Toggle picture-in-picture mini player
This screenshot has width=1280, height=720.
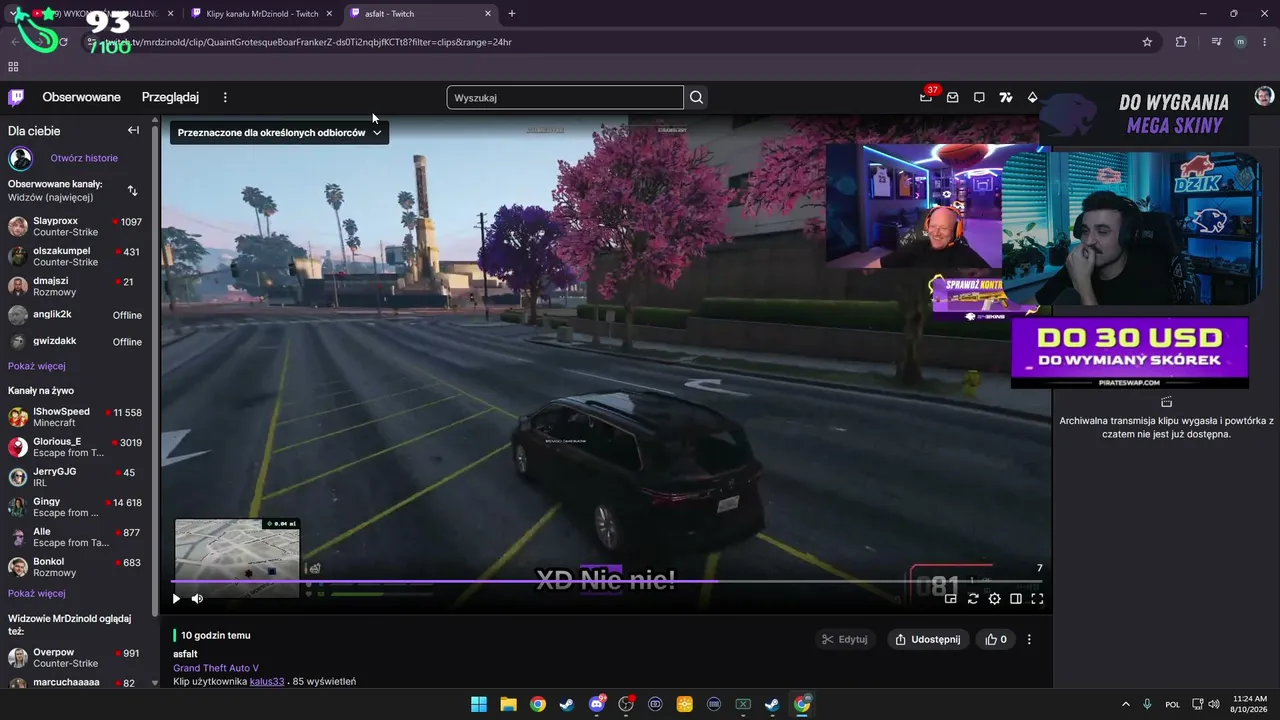(x=951, y=599)
